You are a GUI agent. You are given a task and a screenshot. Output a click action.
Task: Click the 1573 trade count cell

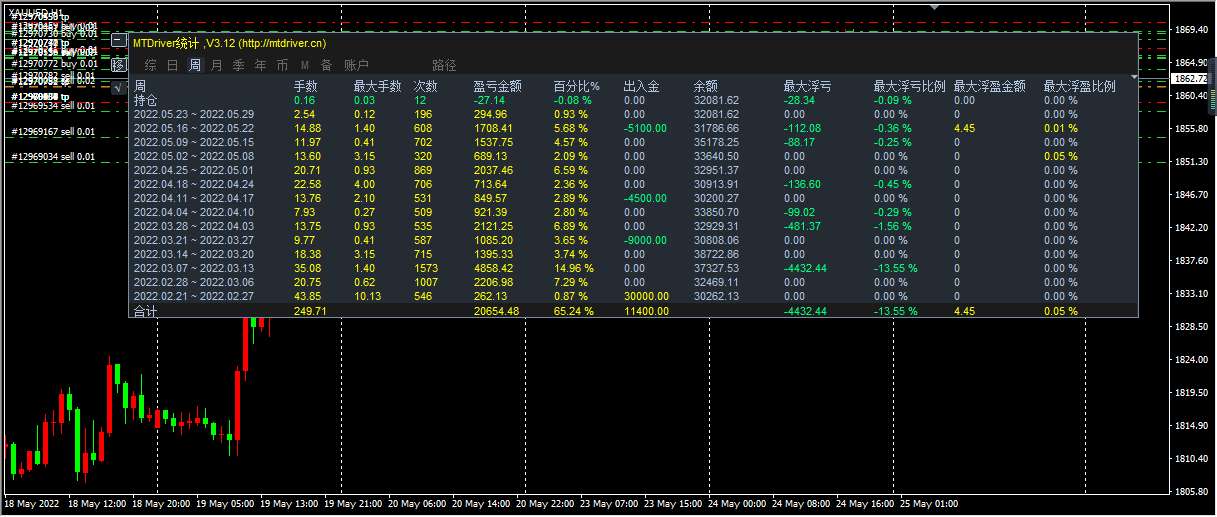tap(427, 268)
